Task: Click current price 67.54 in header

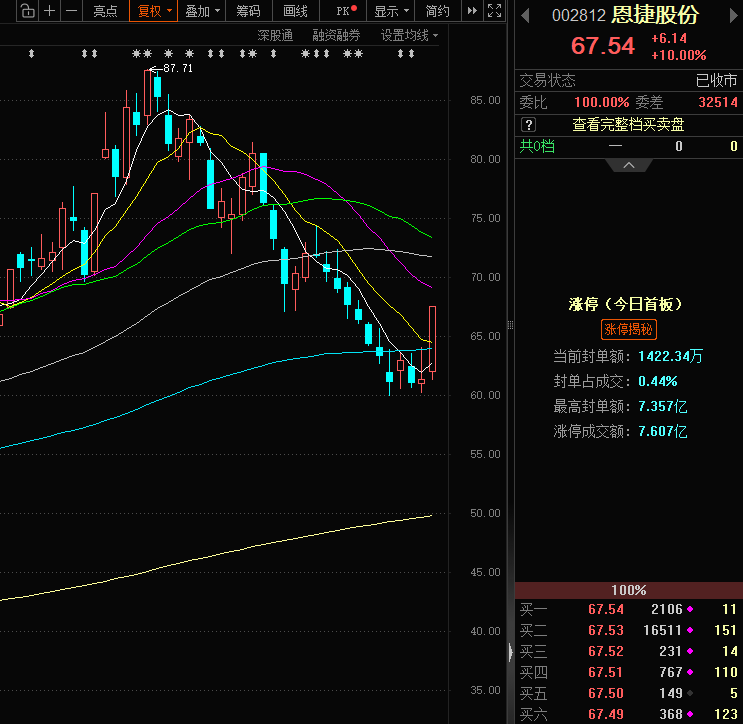Action: (603, 46)
